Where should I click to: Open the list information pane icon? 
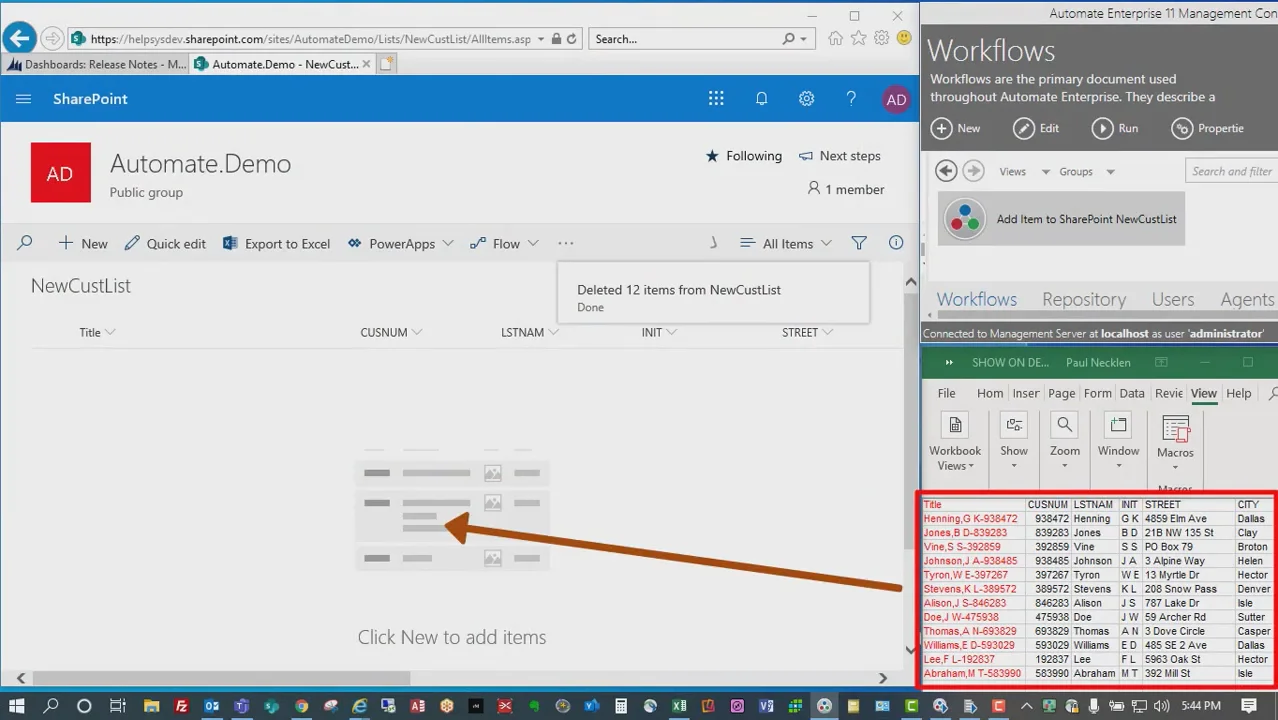896,243
